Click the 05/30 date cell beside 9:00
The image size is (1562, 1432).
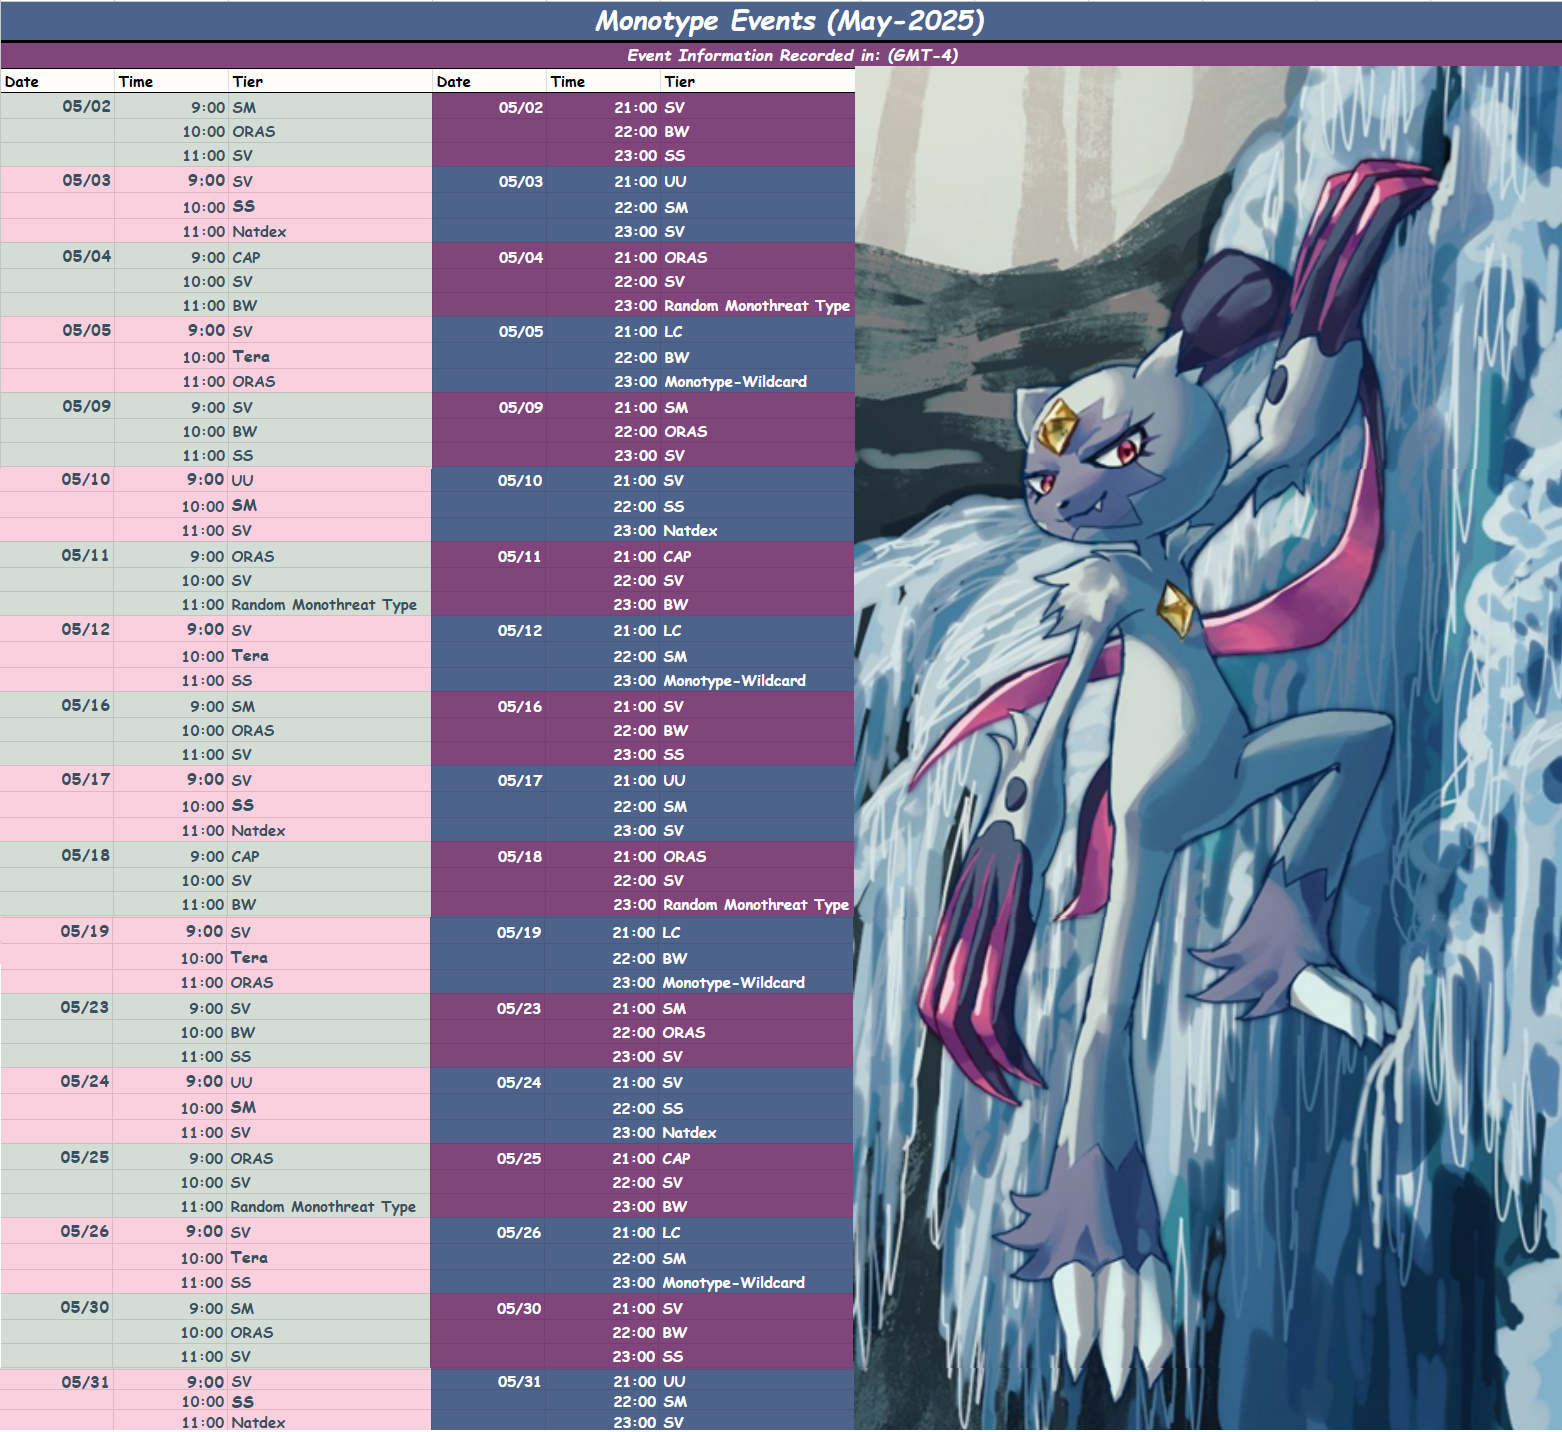(84, 1307)
